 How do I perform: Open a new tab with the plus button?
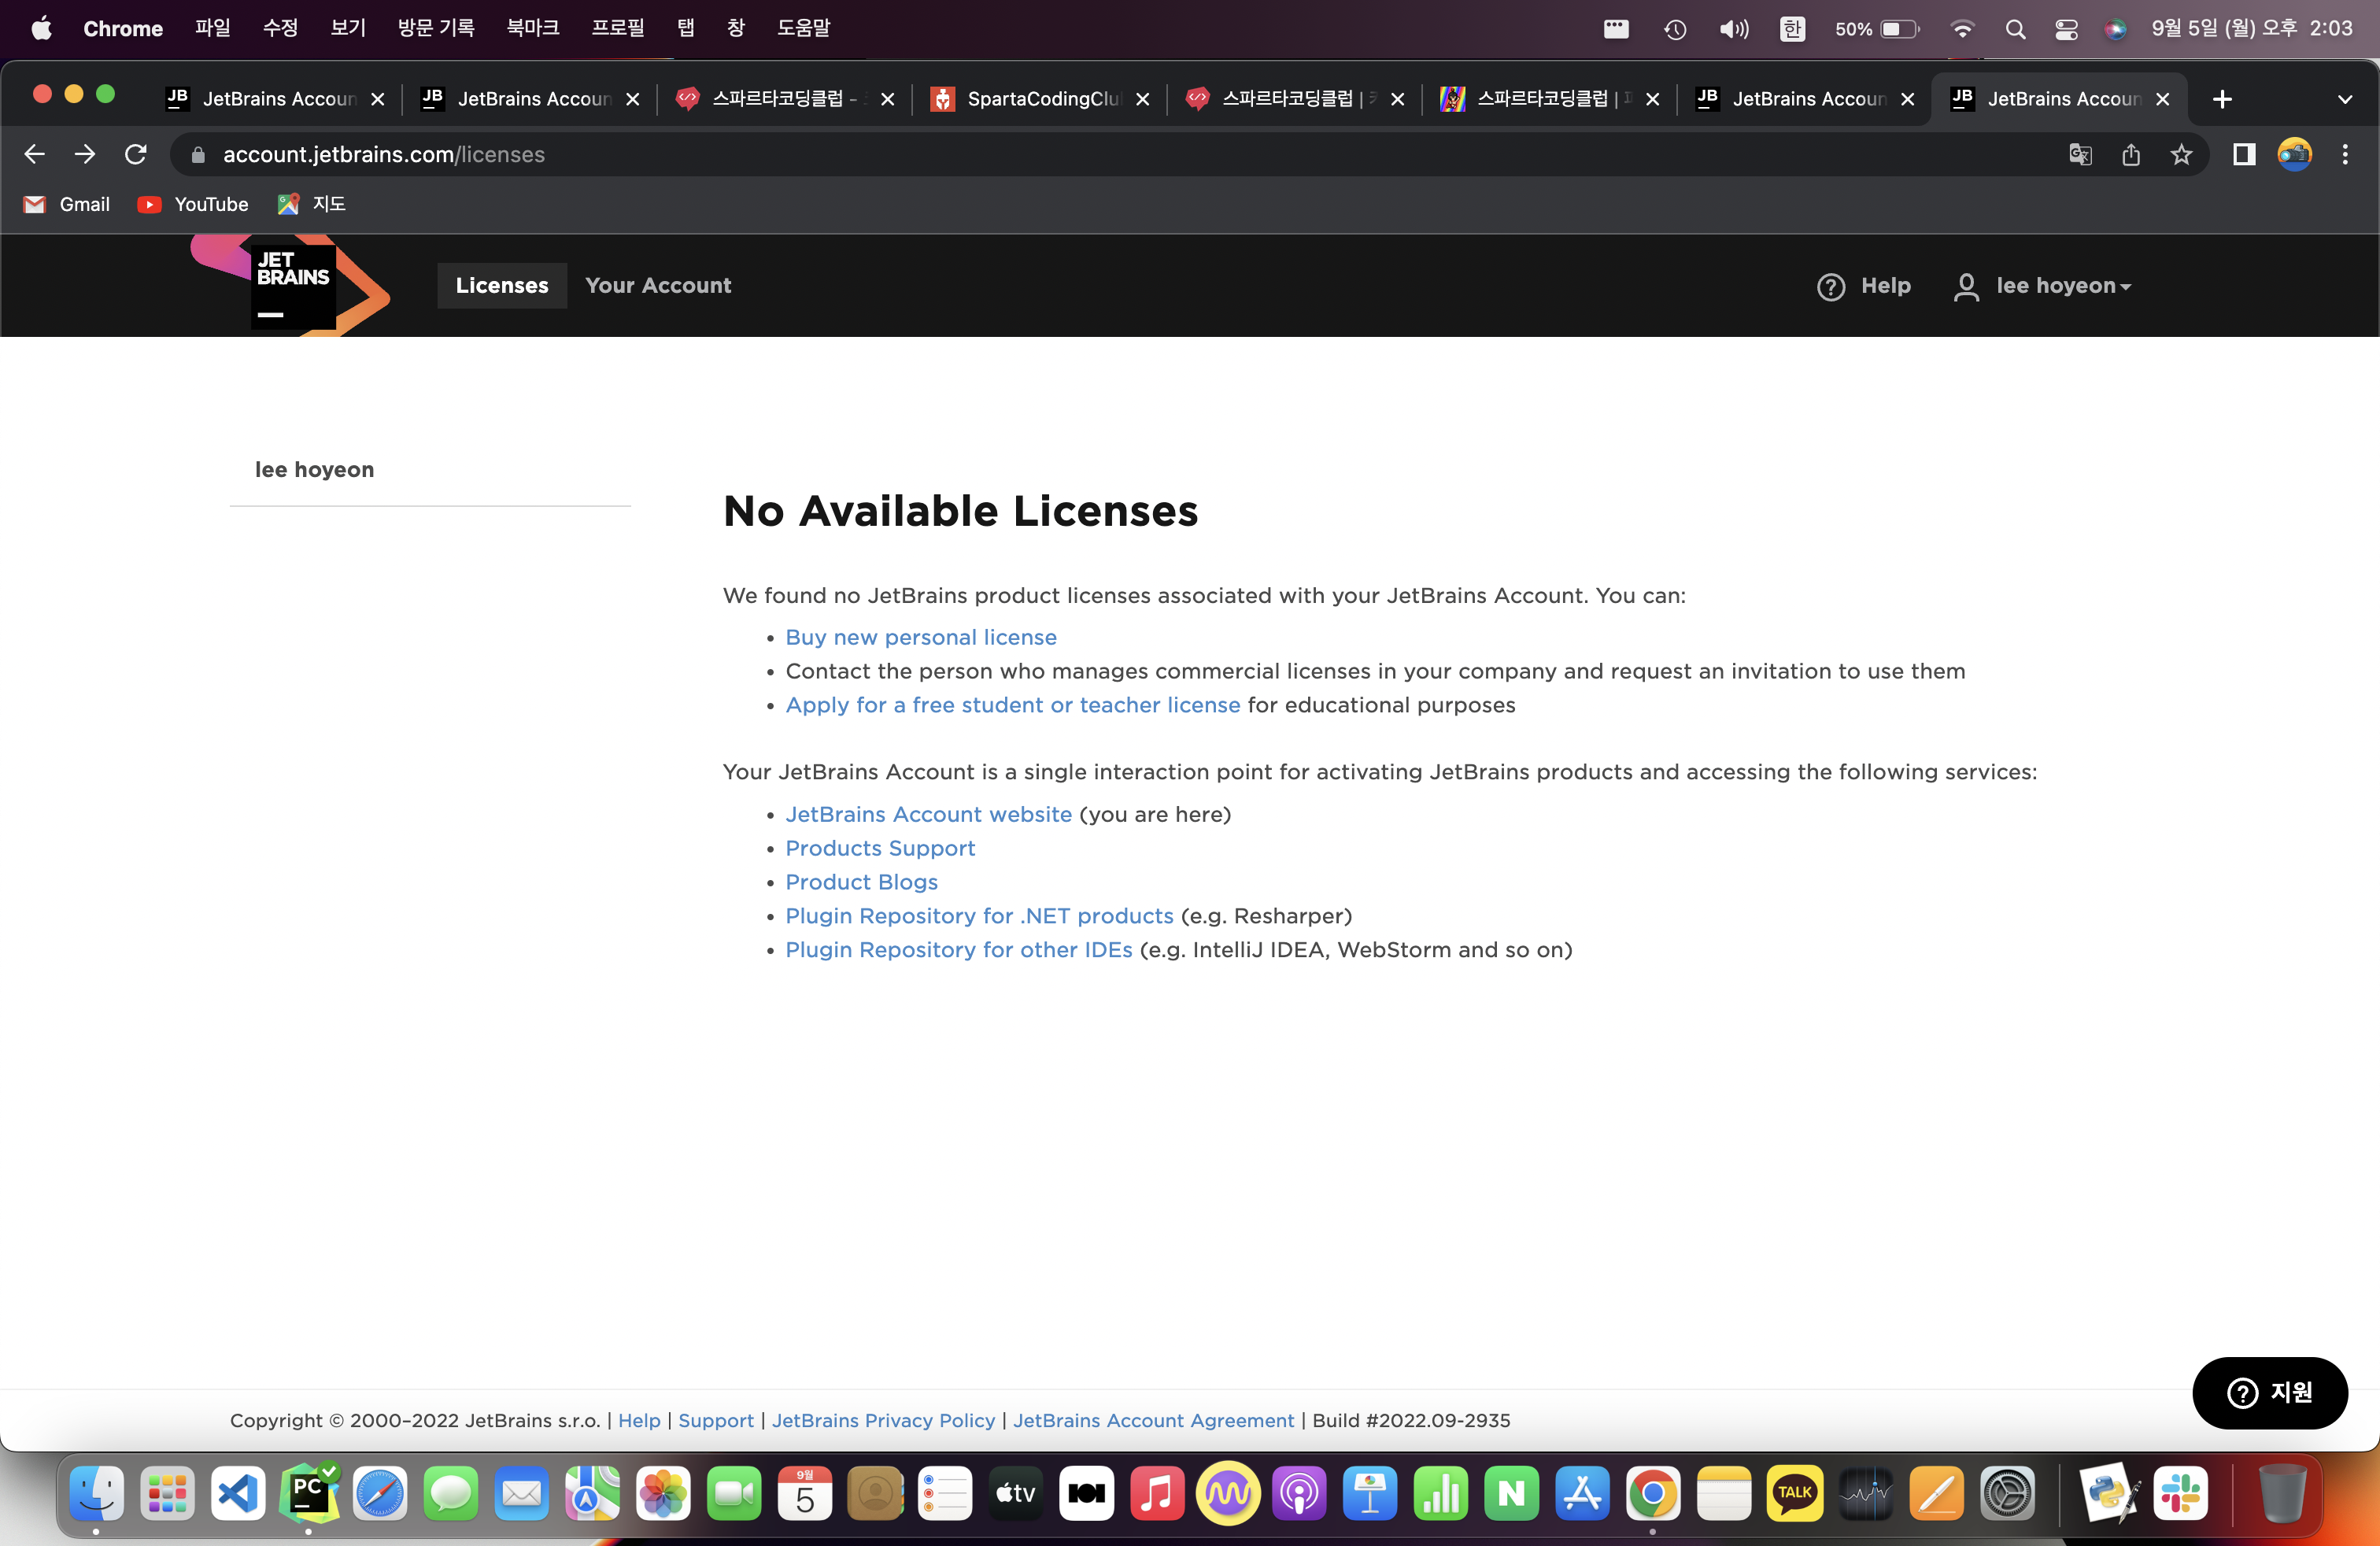point(2222,99)
